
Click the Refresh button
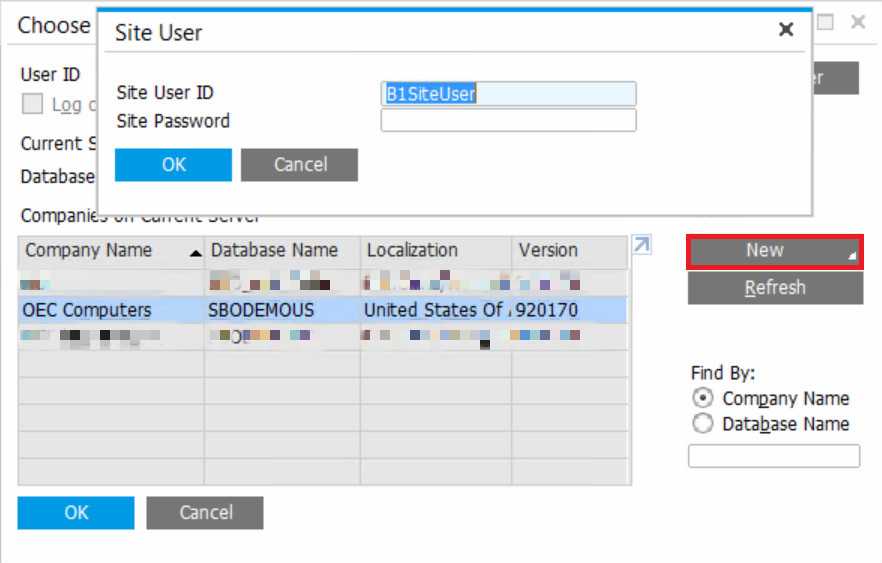click(x=774, y=288)
